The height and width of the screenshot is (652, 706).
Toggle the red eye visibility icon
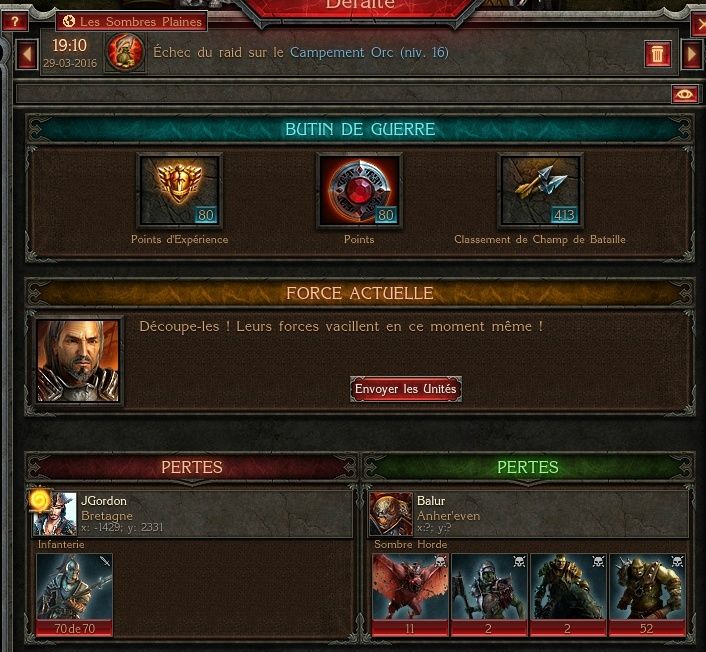(x=685, y=94)
